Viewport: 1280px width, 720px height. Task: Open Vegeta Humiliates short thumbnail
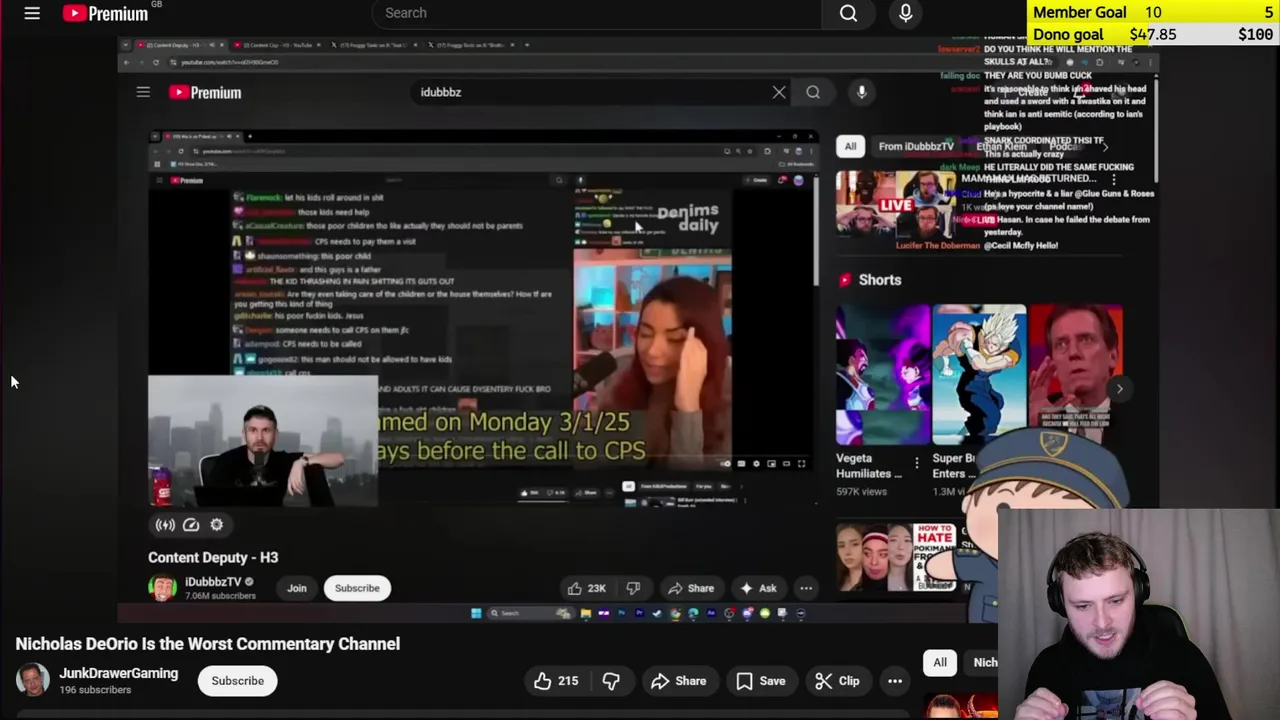[x=882, y=375]
